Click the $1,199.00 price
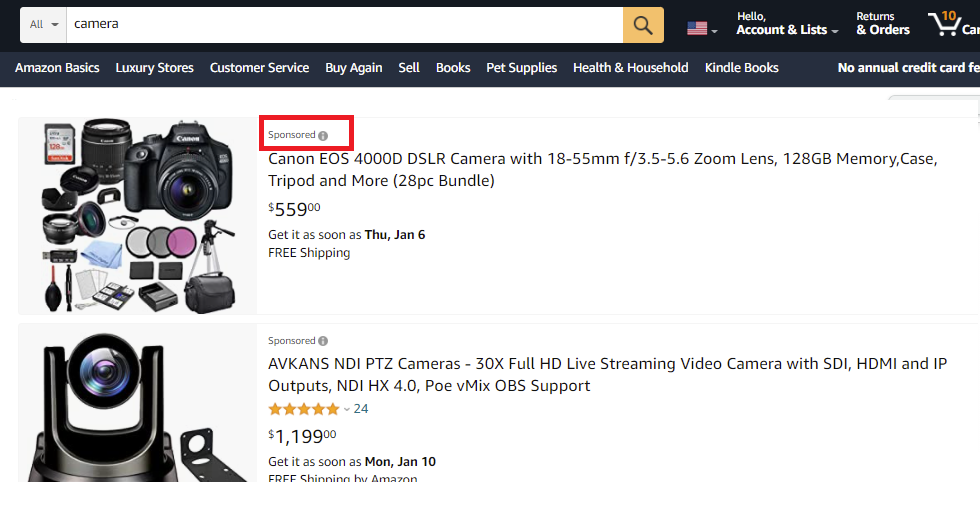 [302, 436]
